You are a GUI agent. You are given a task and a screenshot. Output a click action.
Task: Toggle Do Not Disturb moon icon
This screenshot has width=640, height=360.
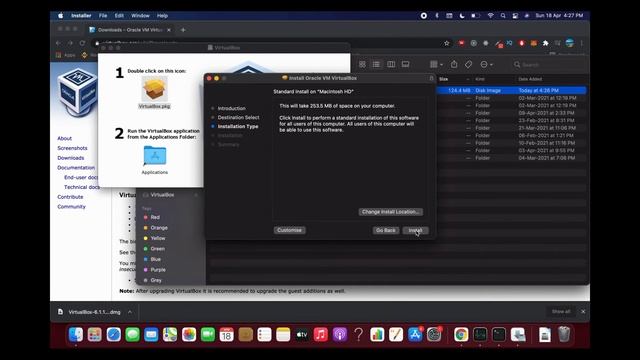click(462, 16)
